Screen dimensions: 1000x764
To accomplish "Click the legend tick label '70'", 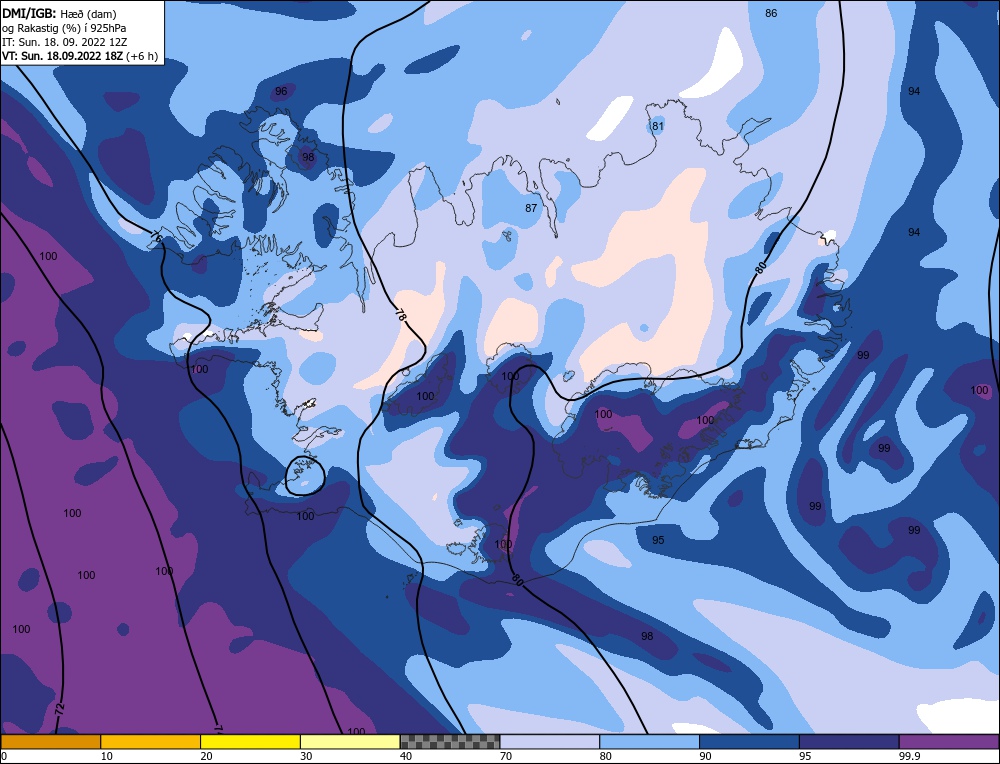I will (506, 756).
